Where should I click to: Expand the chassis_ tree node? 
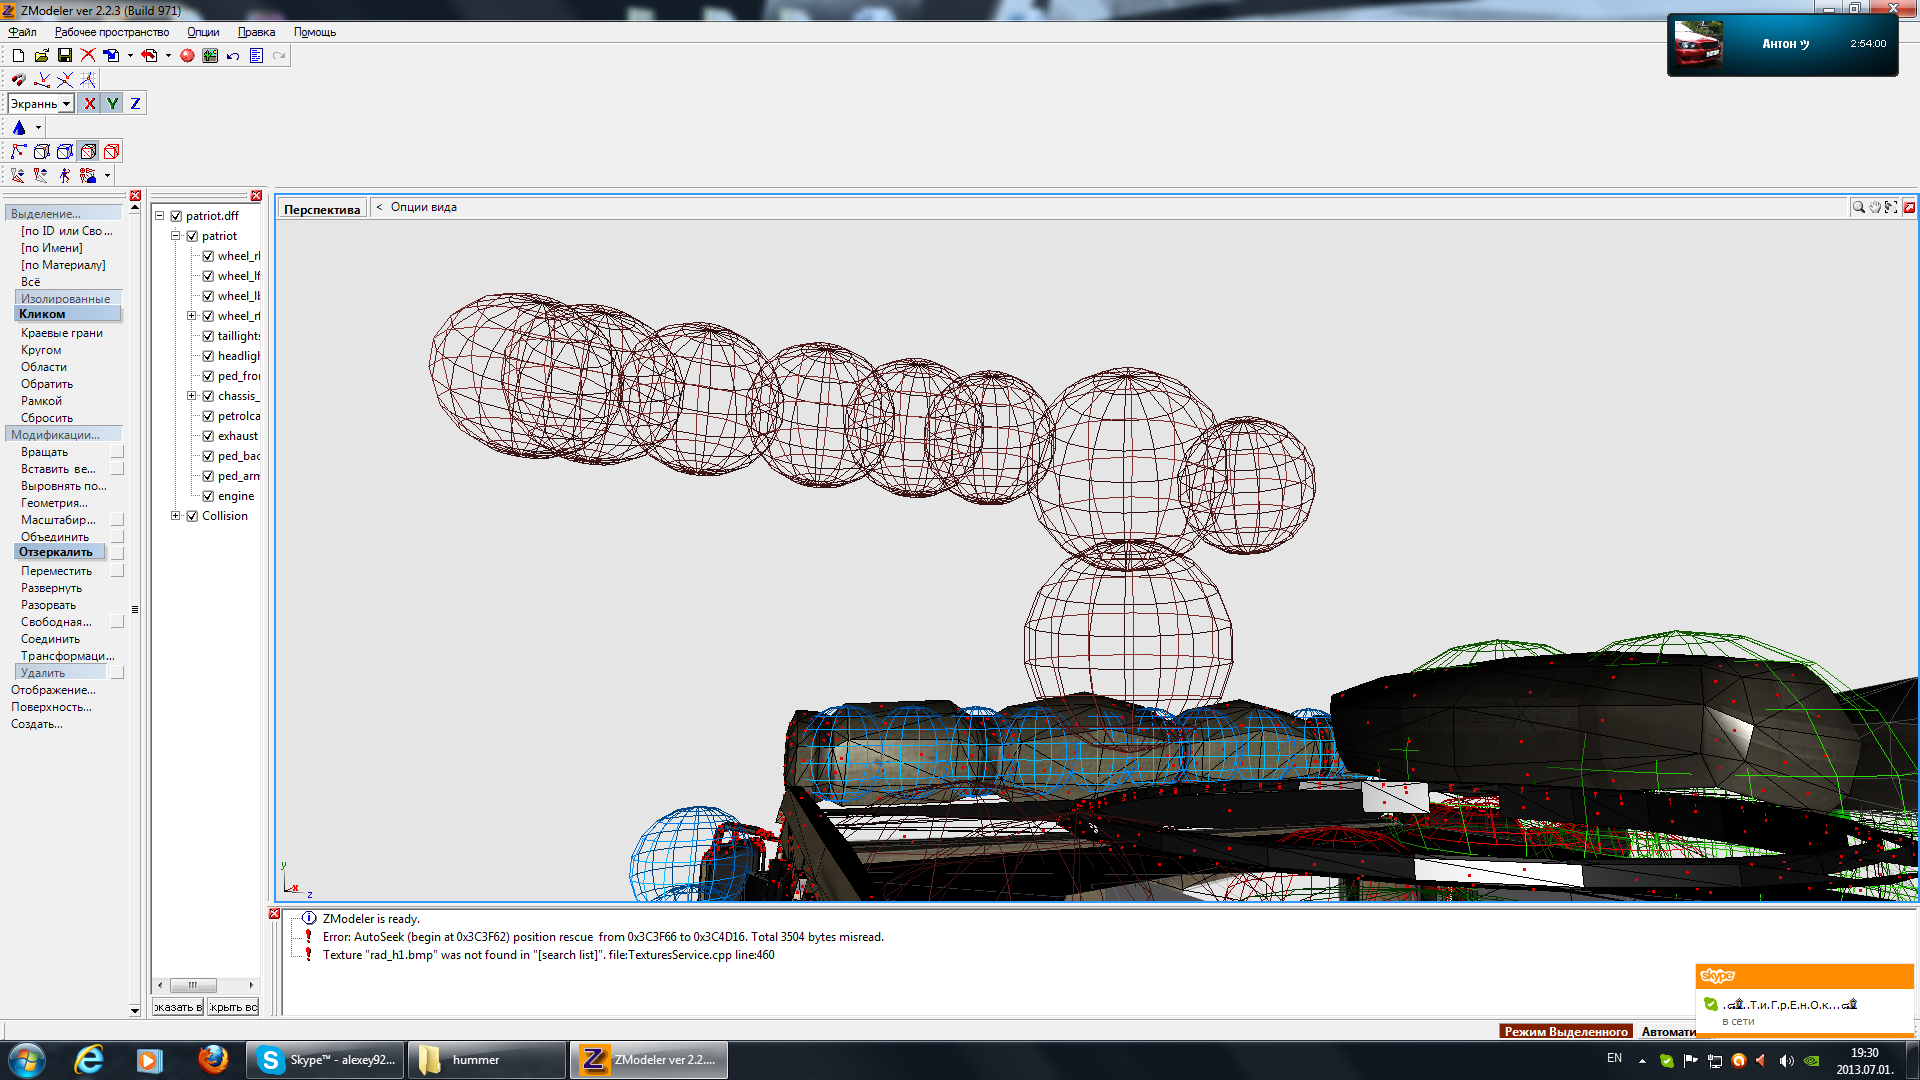coord(191,396)
